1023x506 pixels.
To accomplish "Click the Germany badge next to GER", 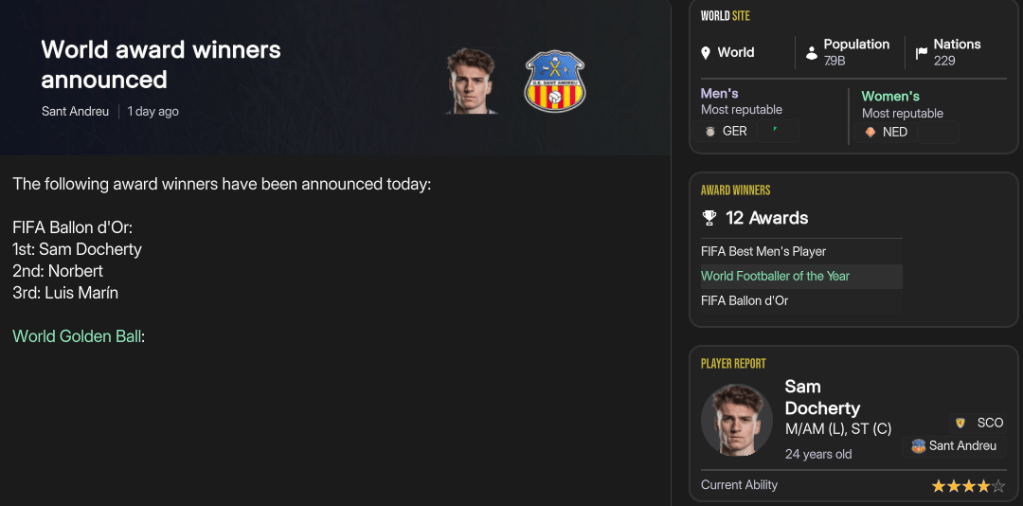I will [x=710, y=131].
